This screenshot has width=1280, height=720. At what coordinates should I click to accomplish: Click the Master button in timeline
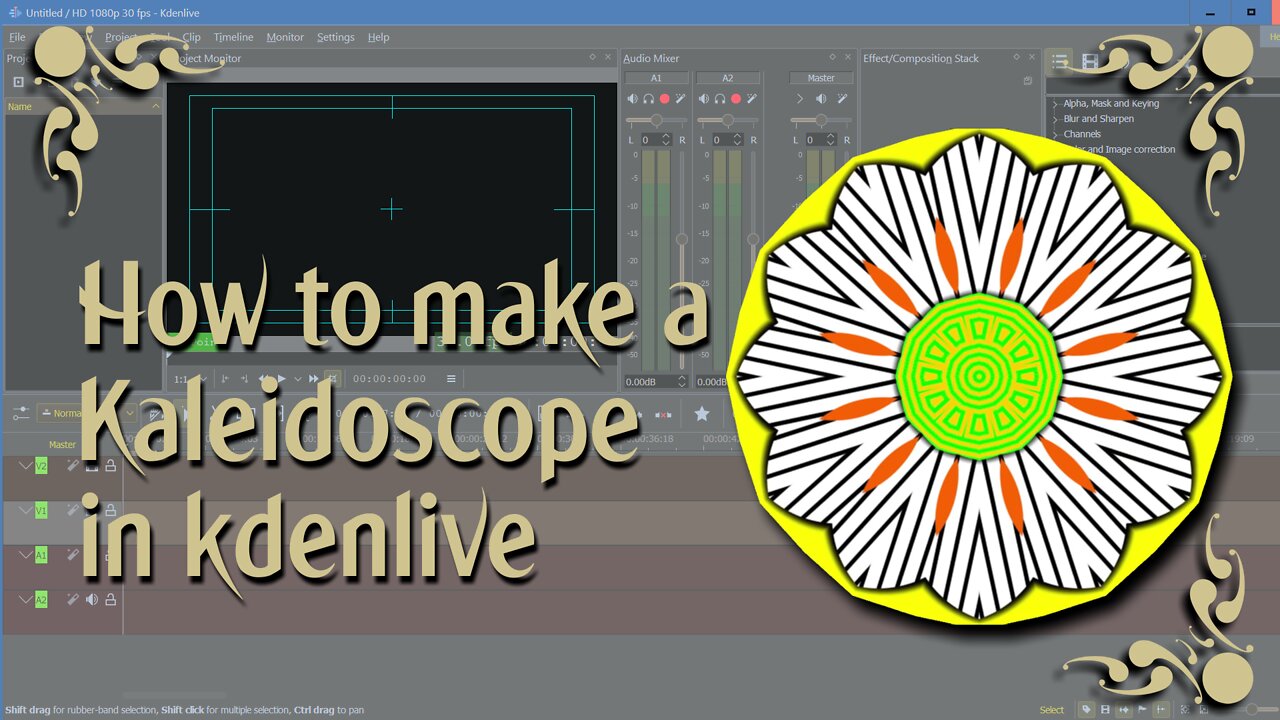point(62,445)
